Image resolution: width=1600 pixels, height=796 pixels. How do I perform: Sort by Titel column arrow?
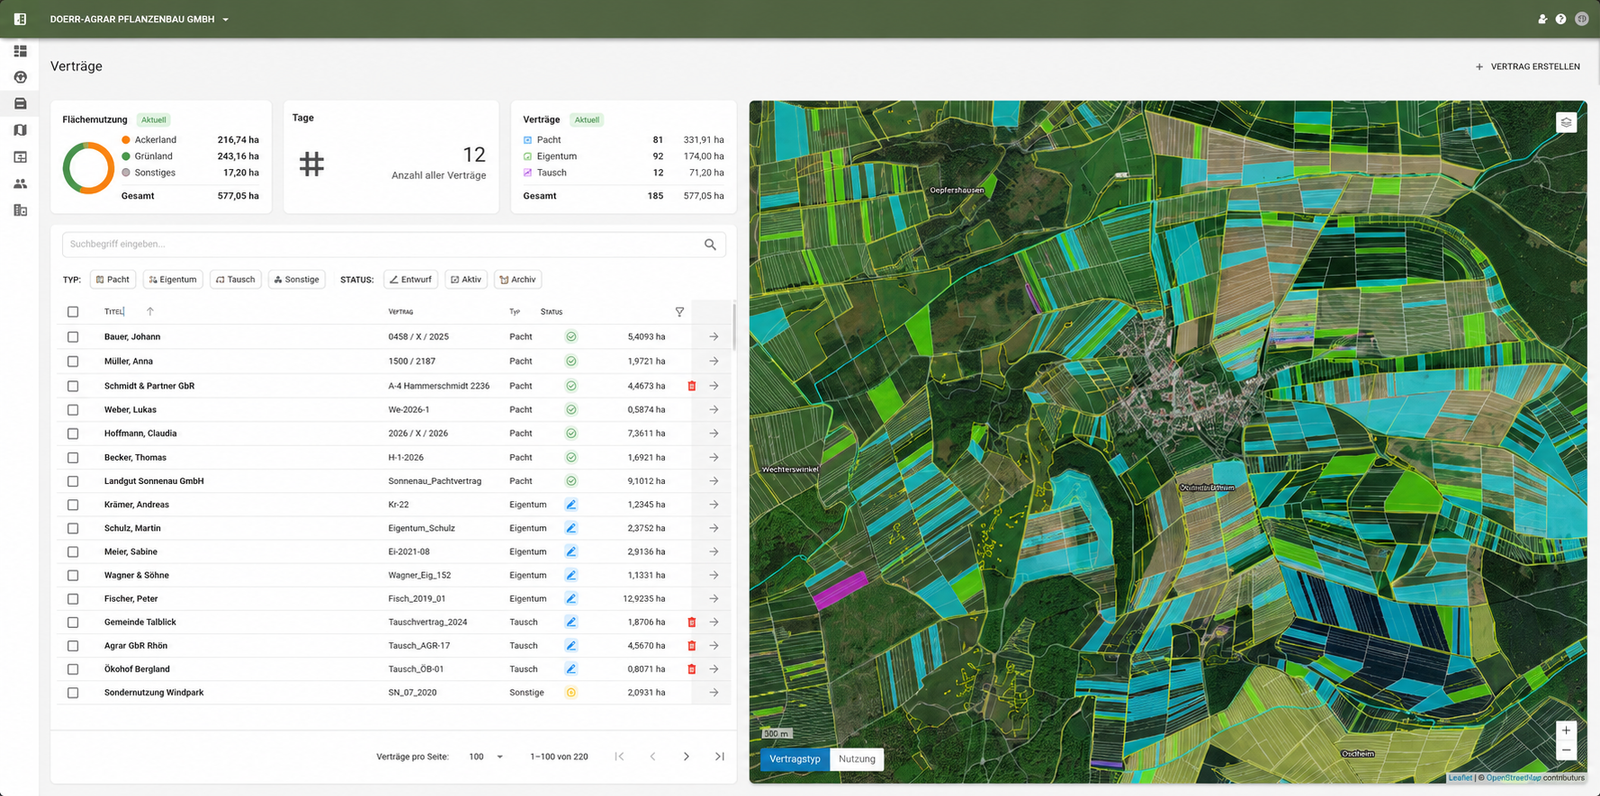point(150,312)
